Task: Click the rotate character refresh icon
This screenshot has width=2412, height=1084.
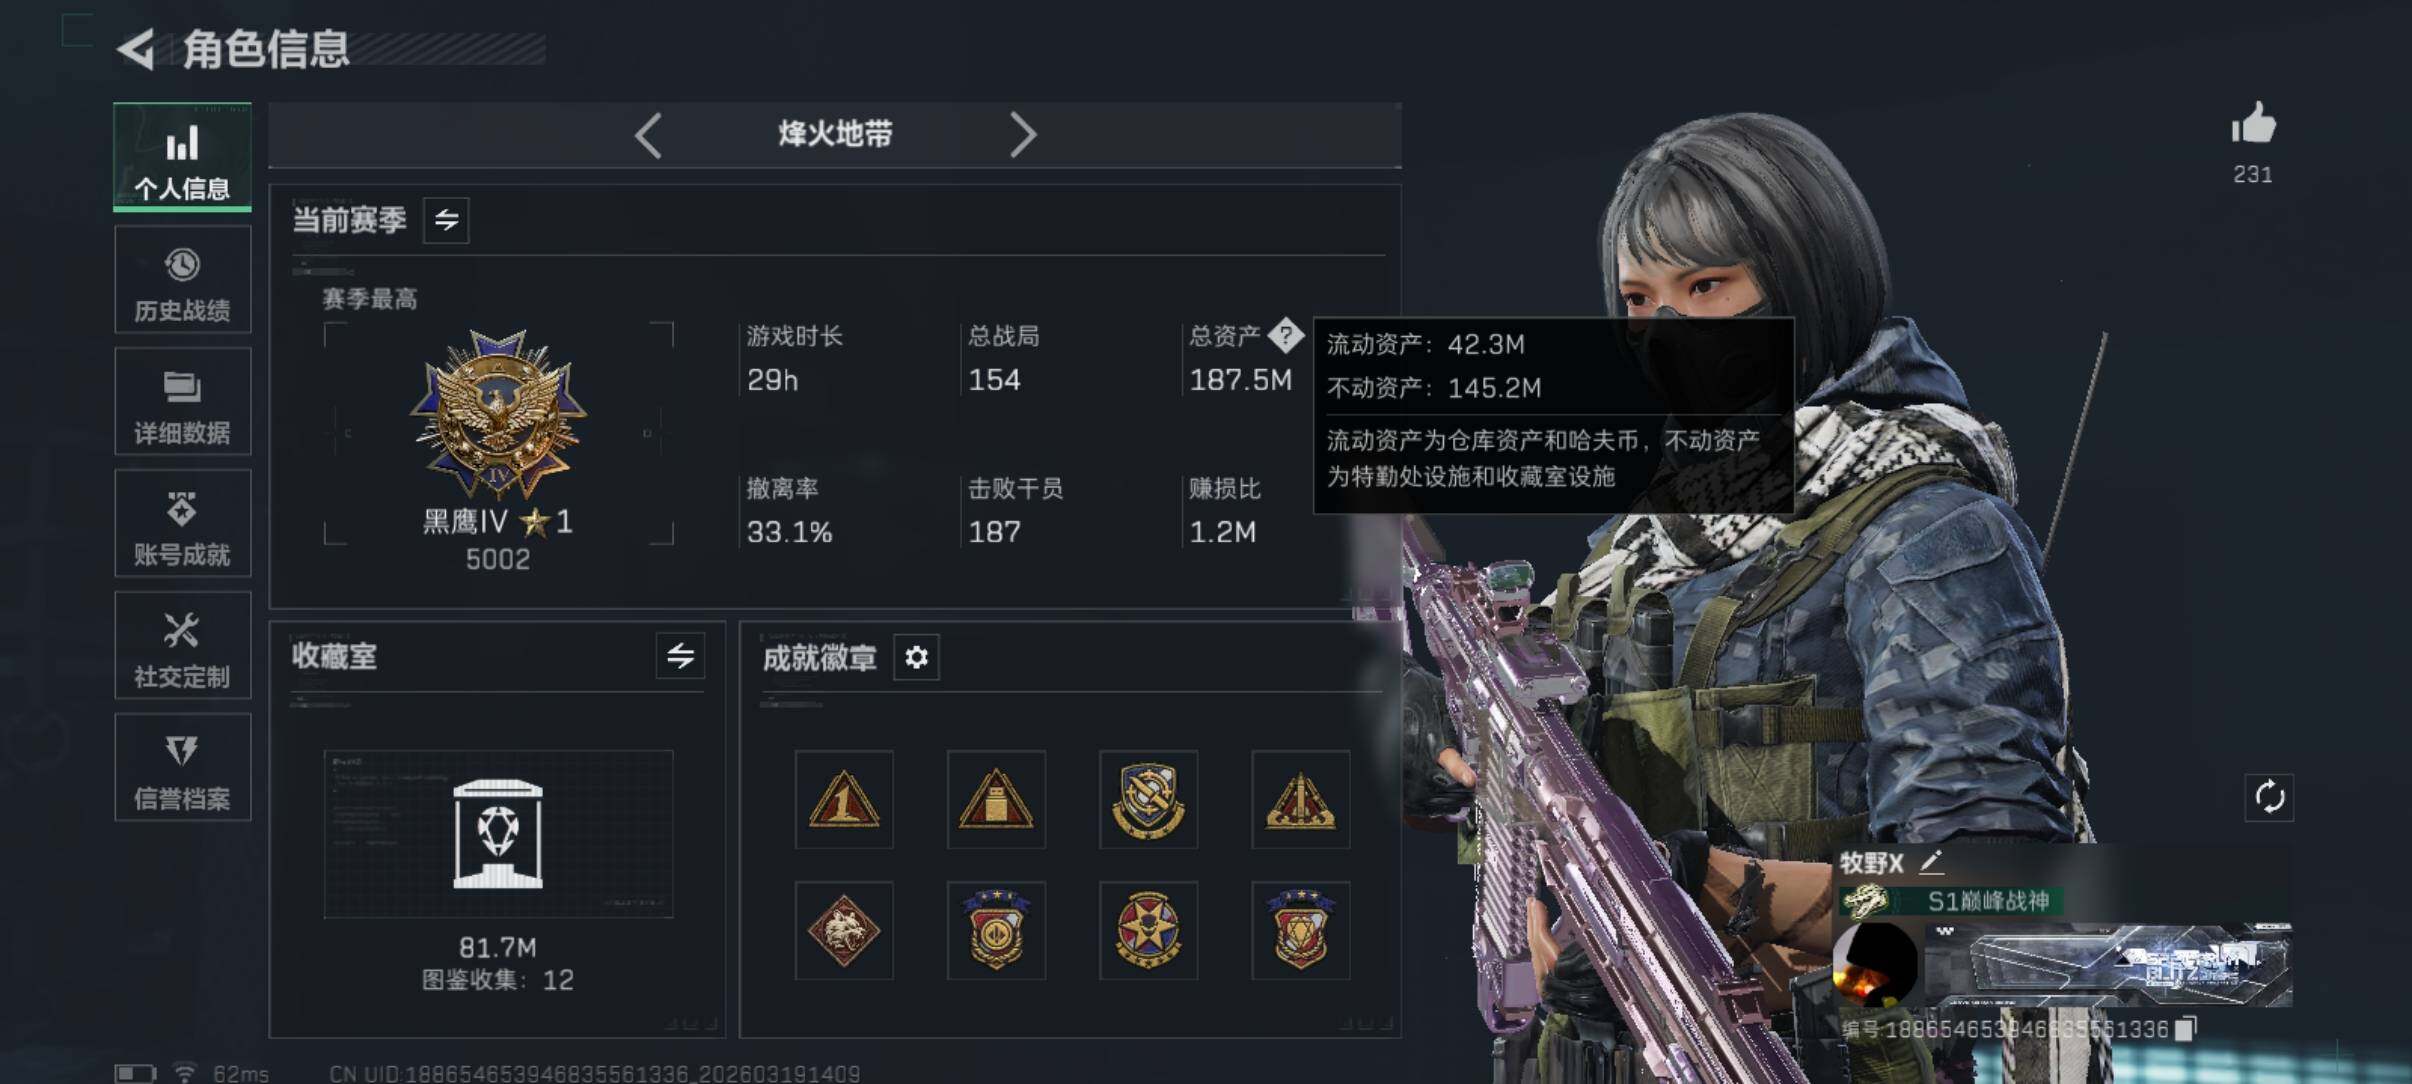Action: click(x=2269, y=797)
